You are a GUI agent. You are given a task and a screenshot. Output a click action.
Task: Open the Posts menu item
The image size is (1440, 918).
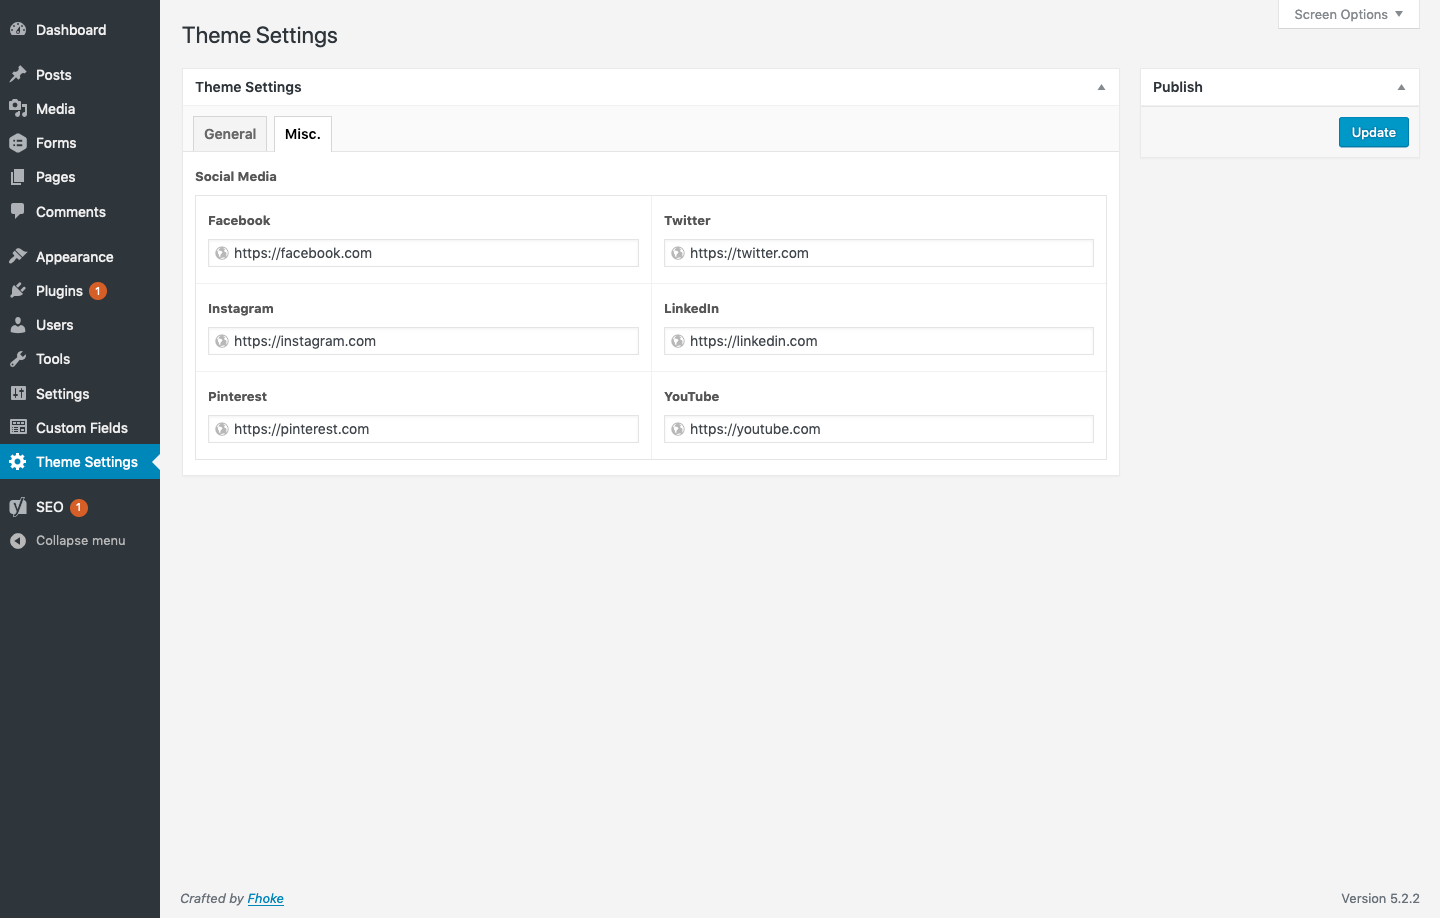click(x=80, y=75)
